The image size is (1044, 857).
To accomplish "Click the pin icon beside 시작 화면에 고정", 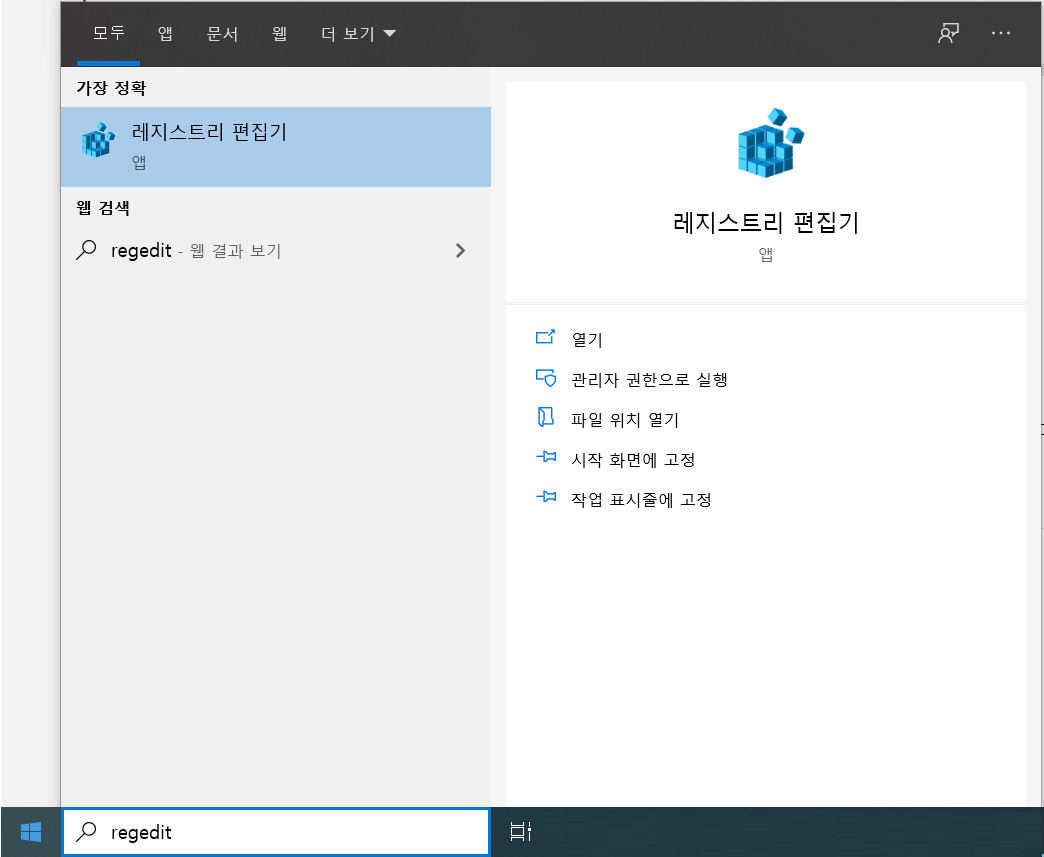I will pyautogui.click(x=545, y=458).
